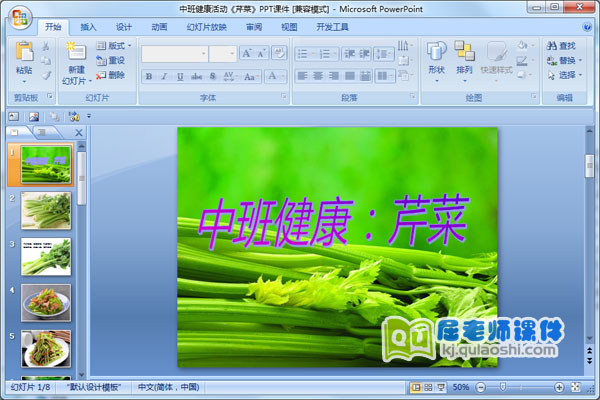Open the Character Spacing dropdown
Viewport: 600px width, 400px height.
click(x=230, y=77)
